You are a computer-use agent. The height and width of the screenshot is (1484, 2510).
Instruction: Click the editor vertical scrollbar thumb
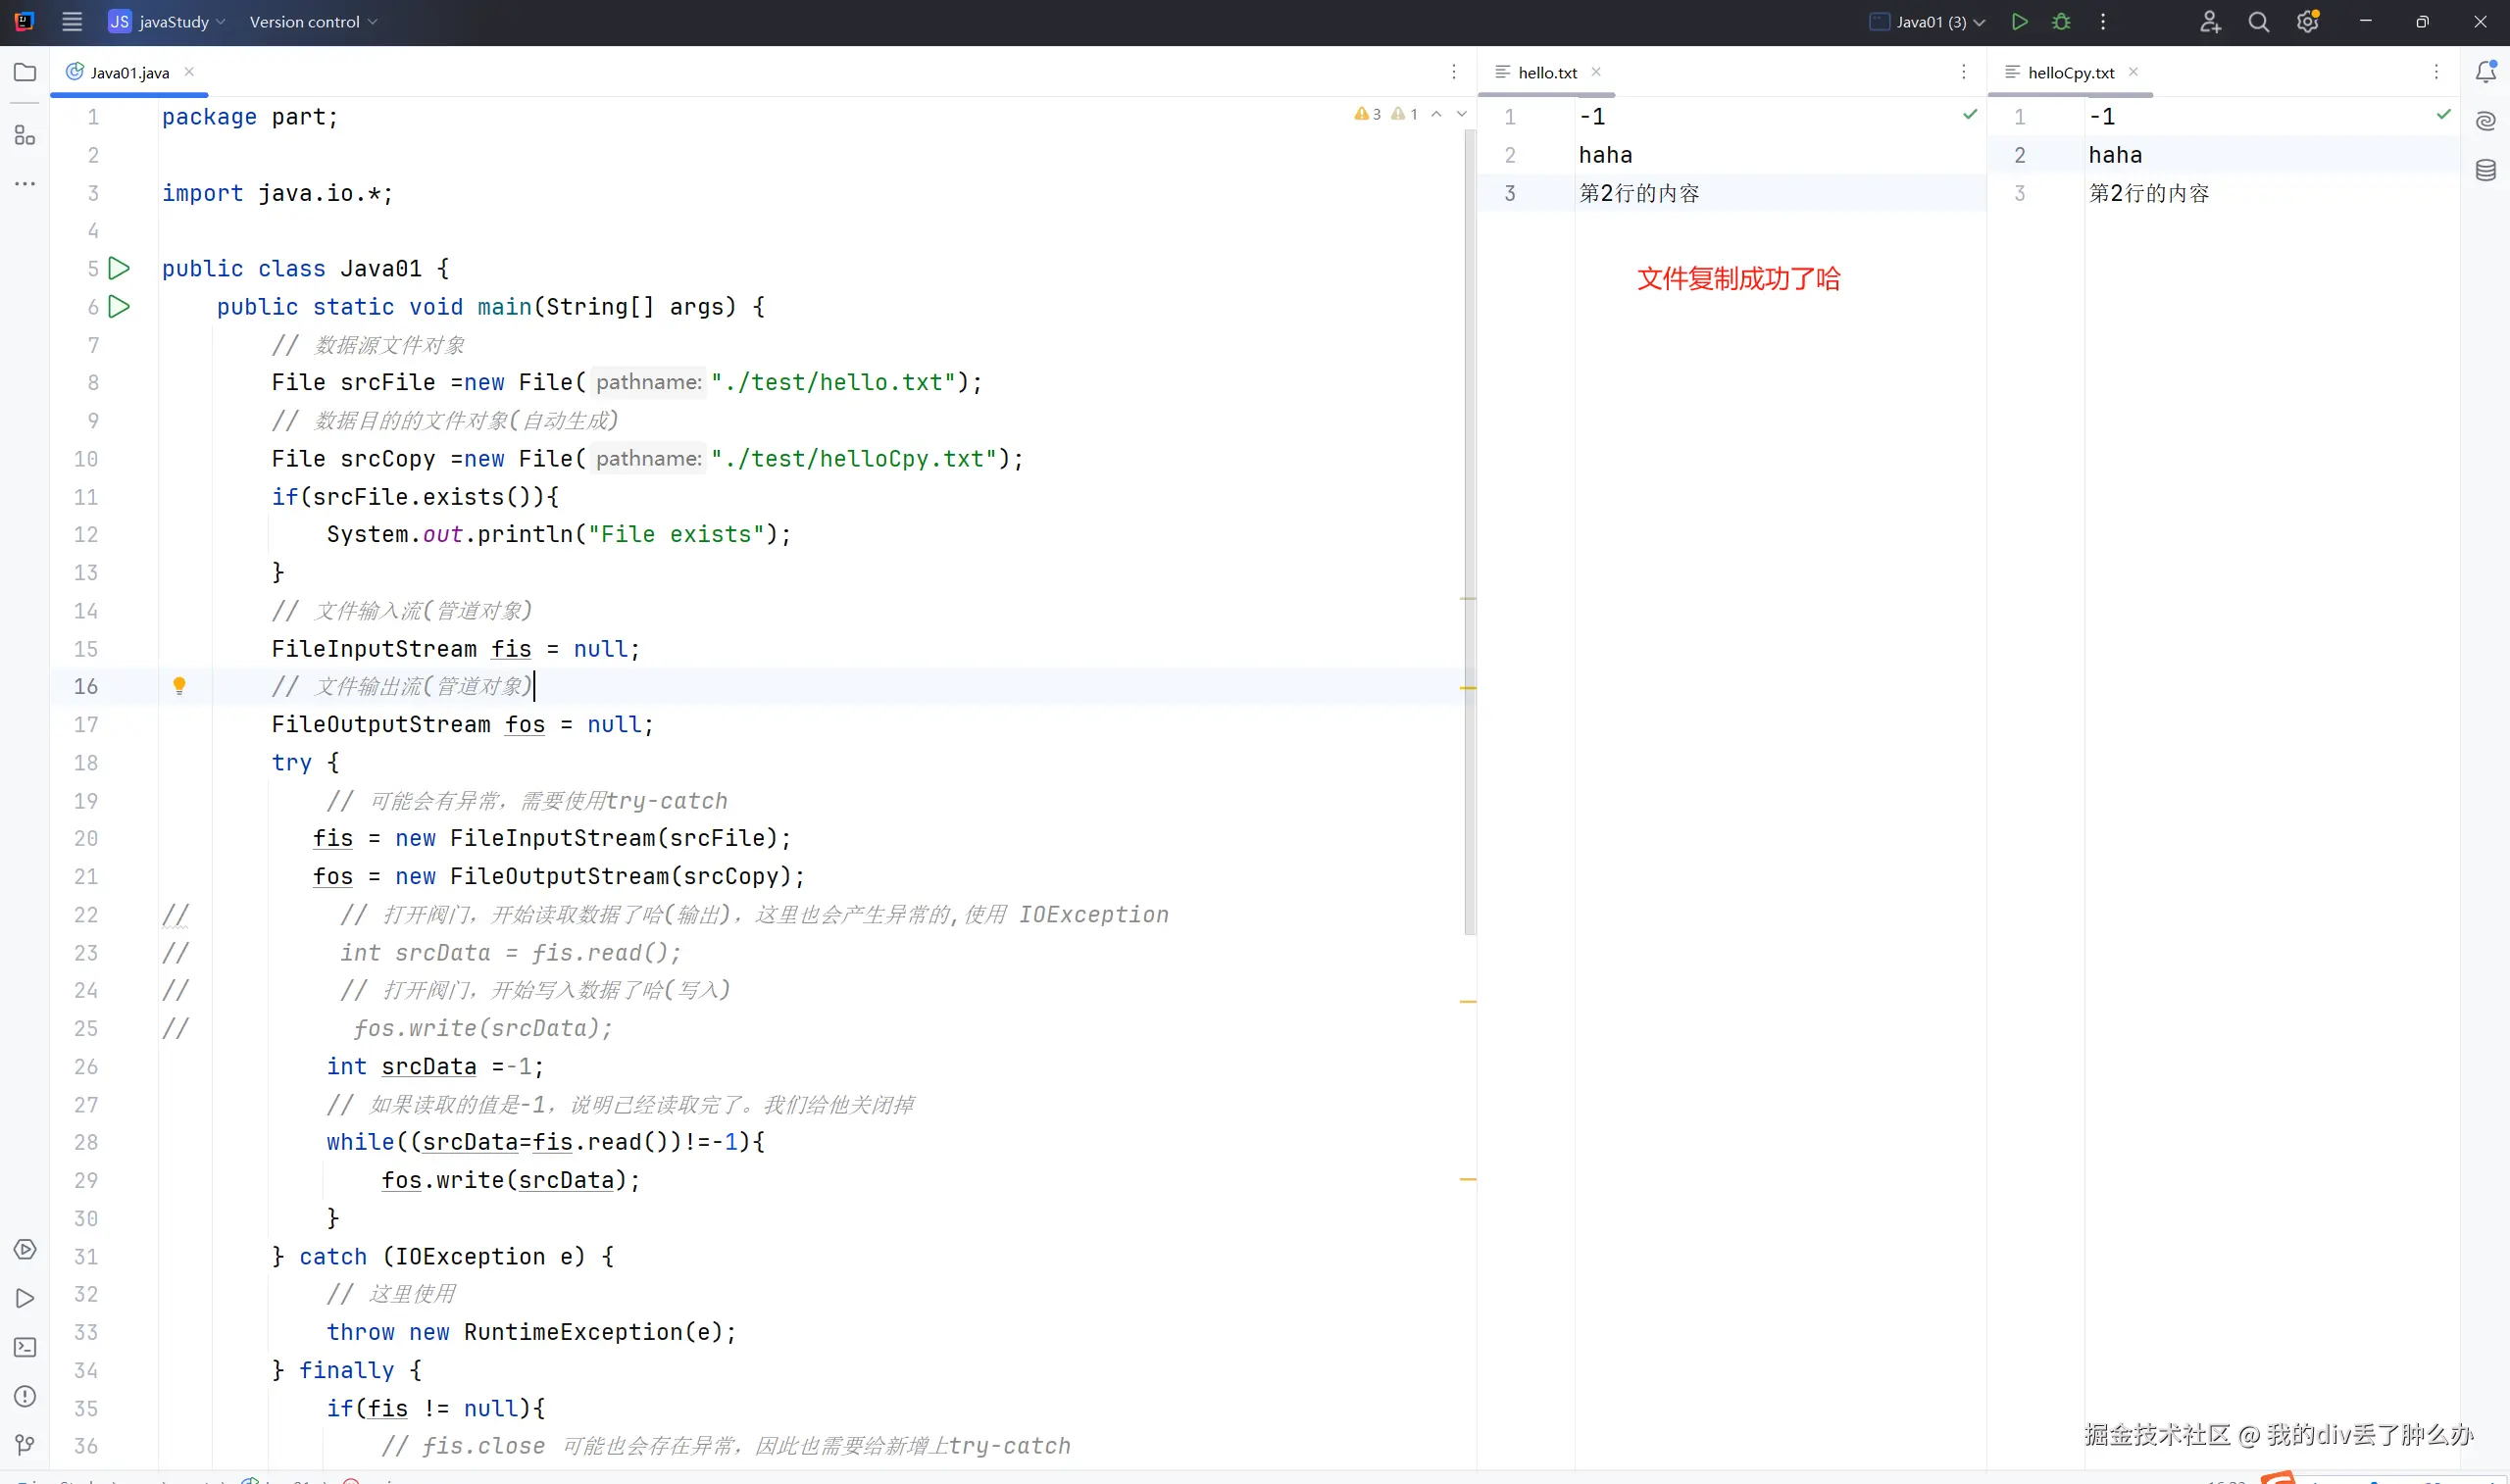1469,530
